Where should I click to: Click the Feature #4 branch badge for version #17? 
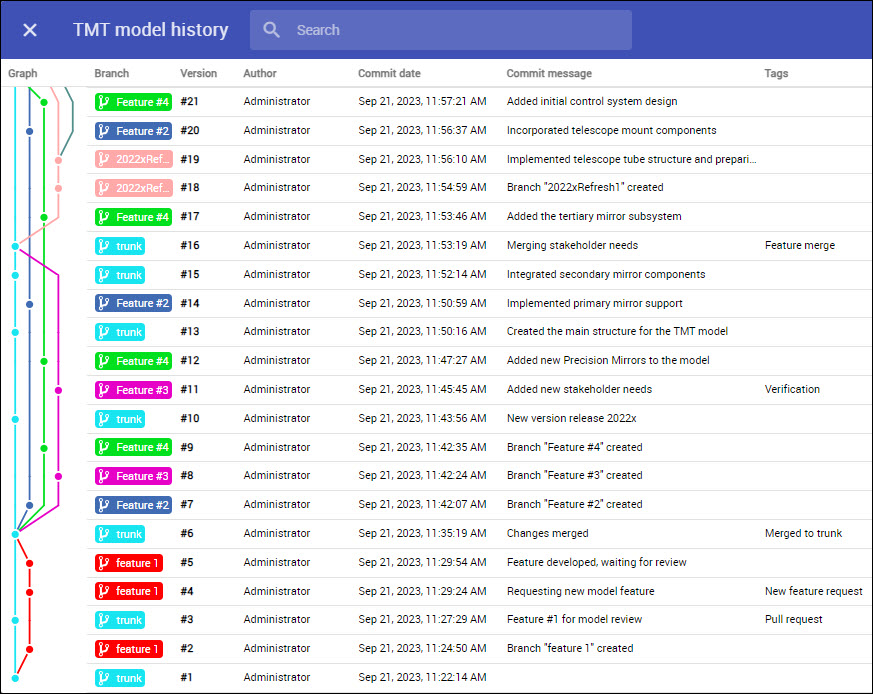point(133,217)
